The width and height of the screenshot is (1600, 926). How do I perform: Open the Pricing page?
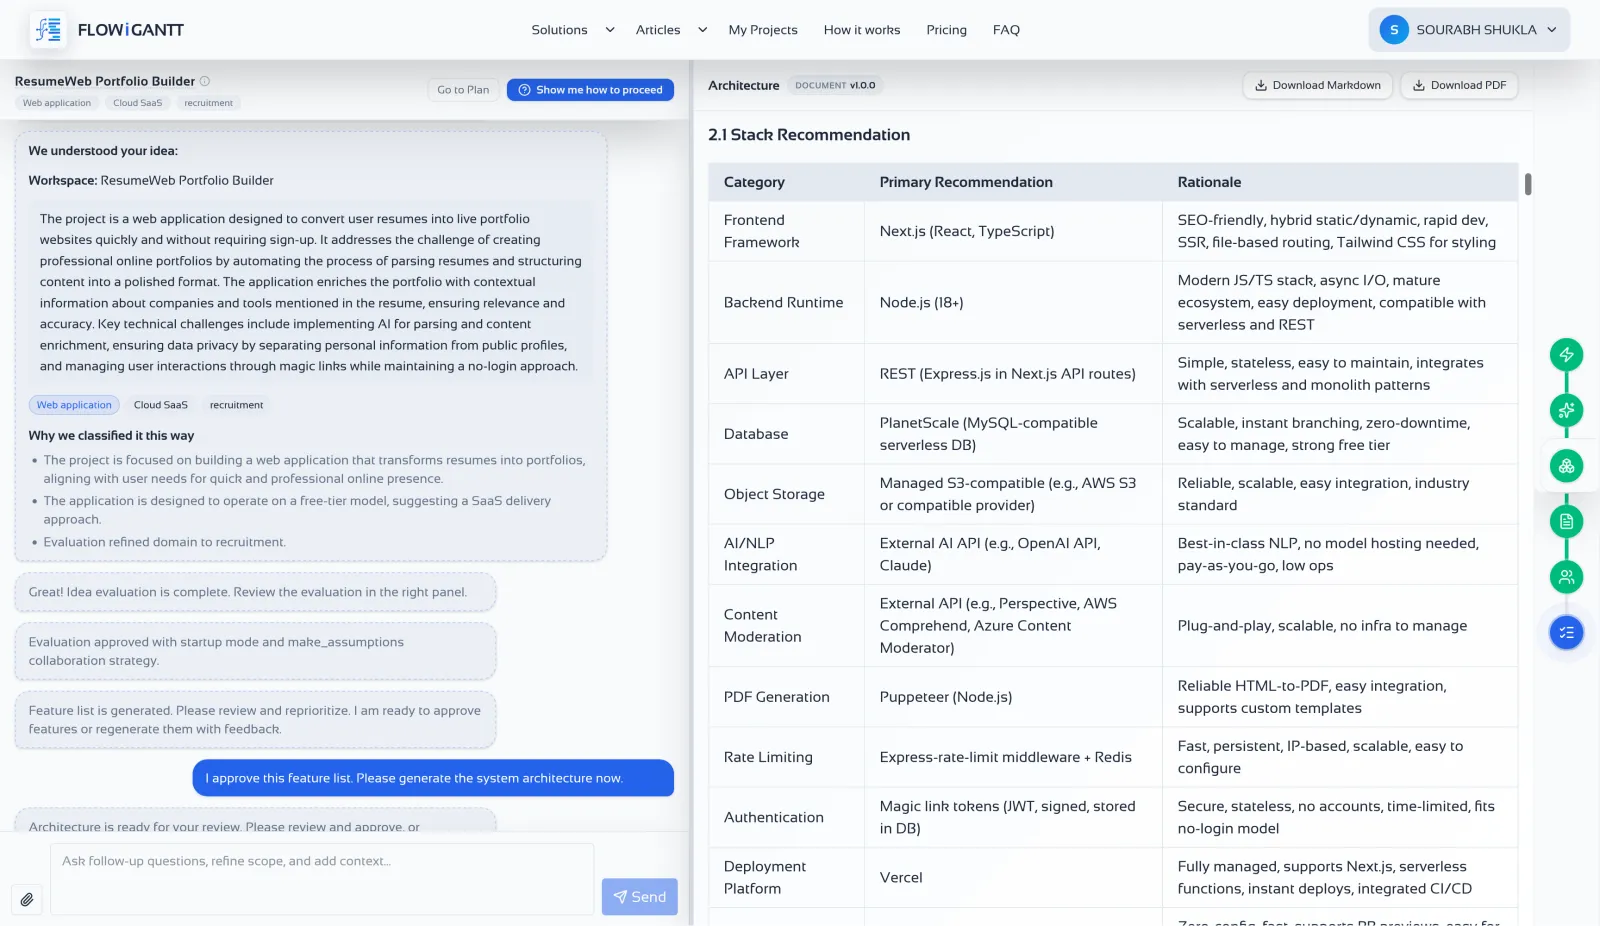click(946, 30)
